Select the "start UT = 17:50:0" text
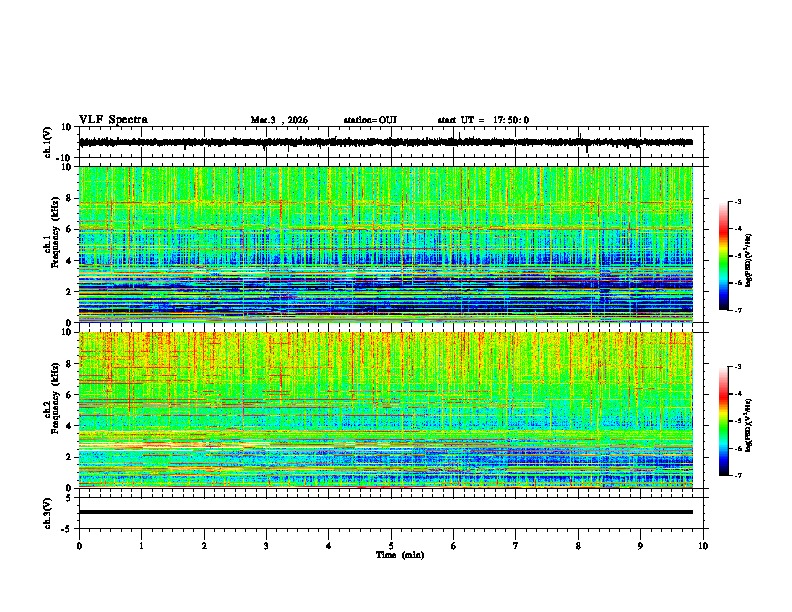This screenshot has height=612, width=792. 483,120
